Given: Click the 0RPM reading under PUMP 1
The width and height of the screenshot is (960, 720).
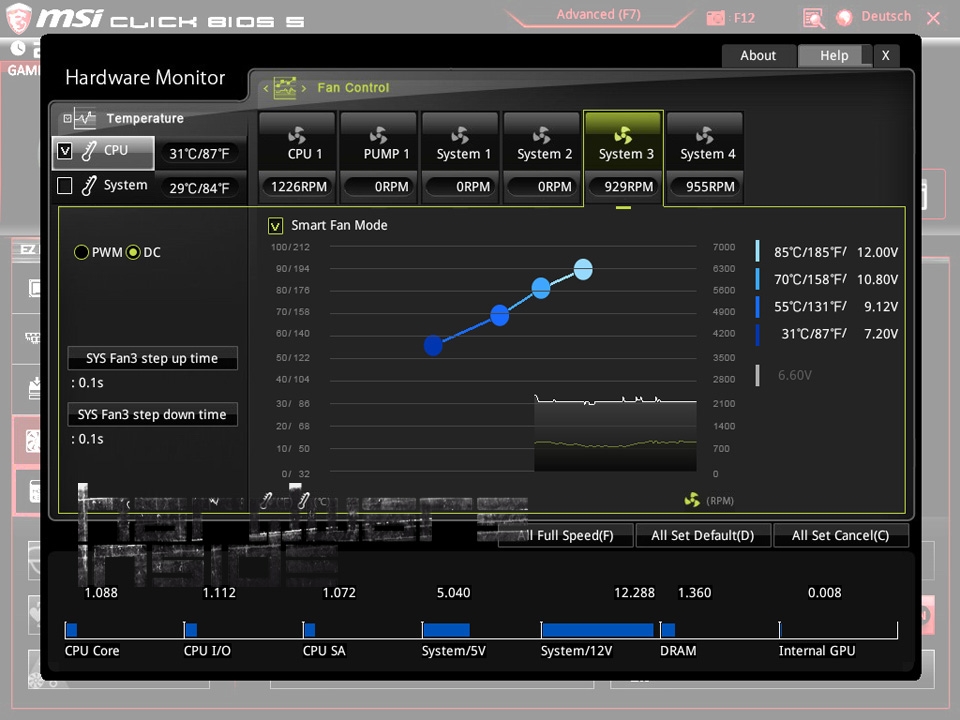Looking at the screenshot, I should tap(379, 187).
